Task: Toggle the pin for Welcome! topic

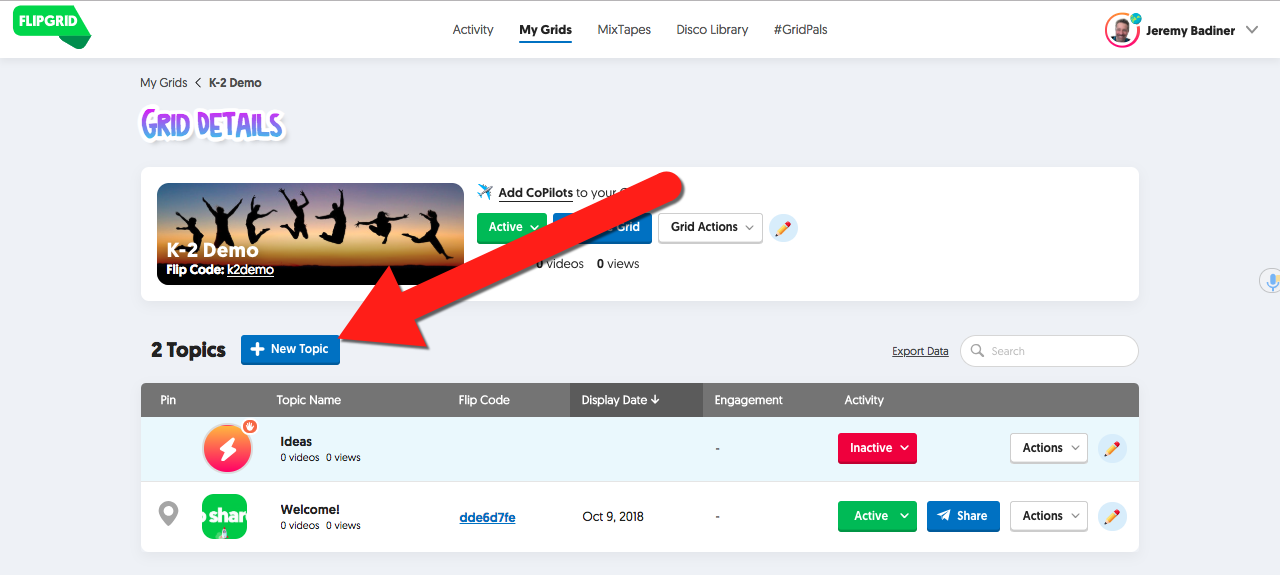Action: coord(169,515)
